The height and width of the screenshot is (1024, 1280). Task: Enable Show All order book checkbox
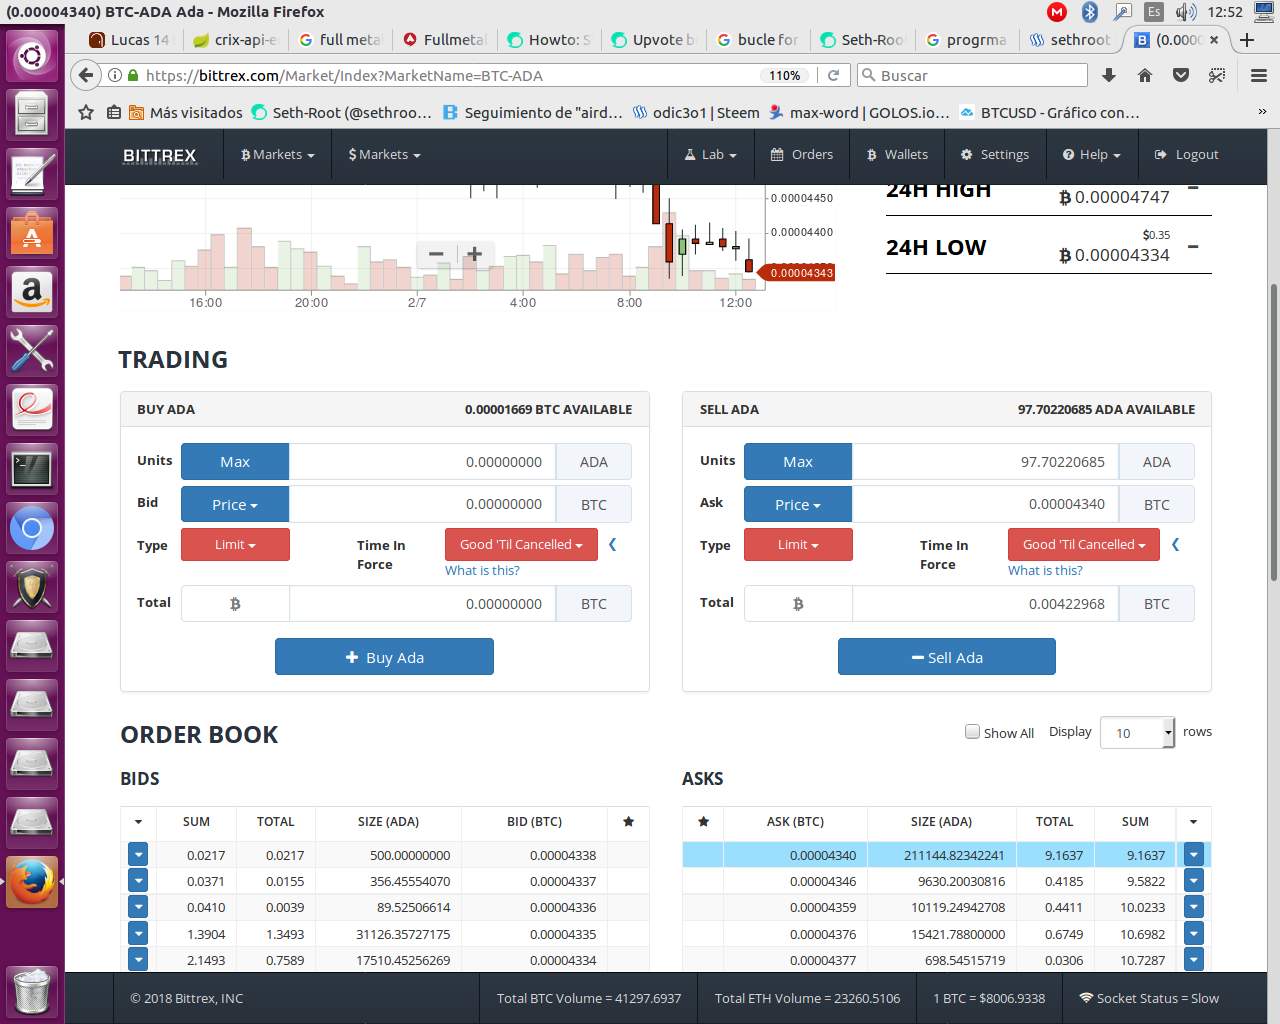[972, 731]
